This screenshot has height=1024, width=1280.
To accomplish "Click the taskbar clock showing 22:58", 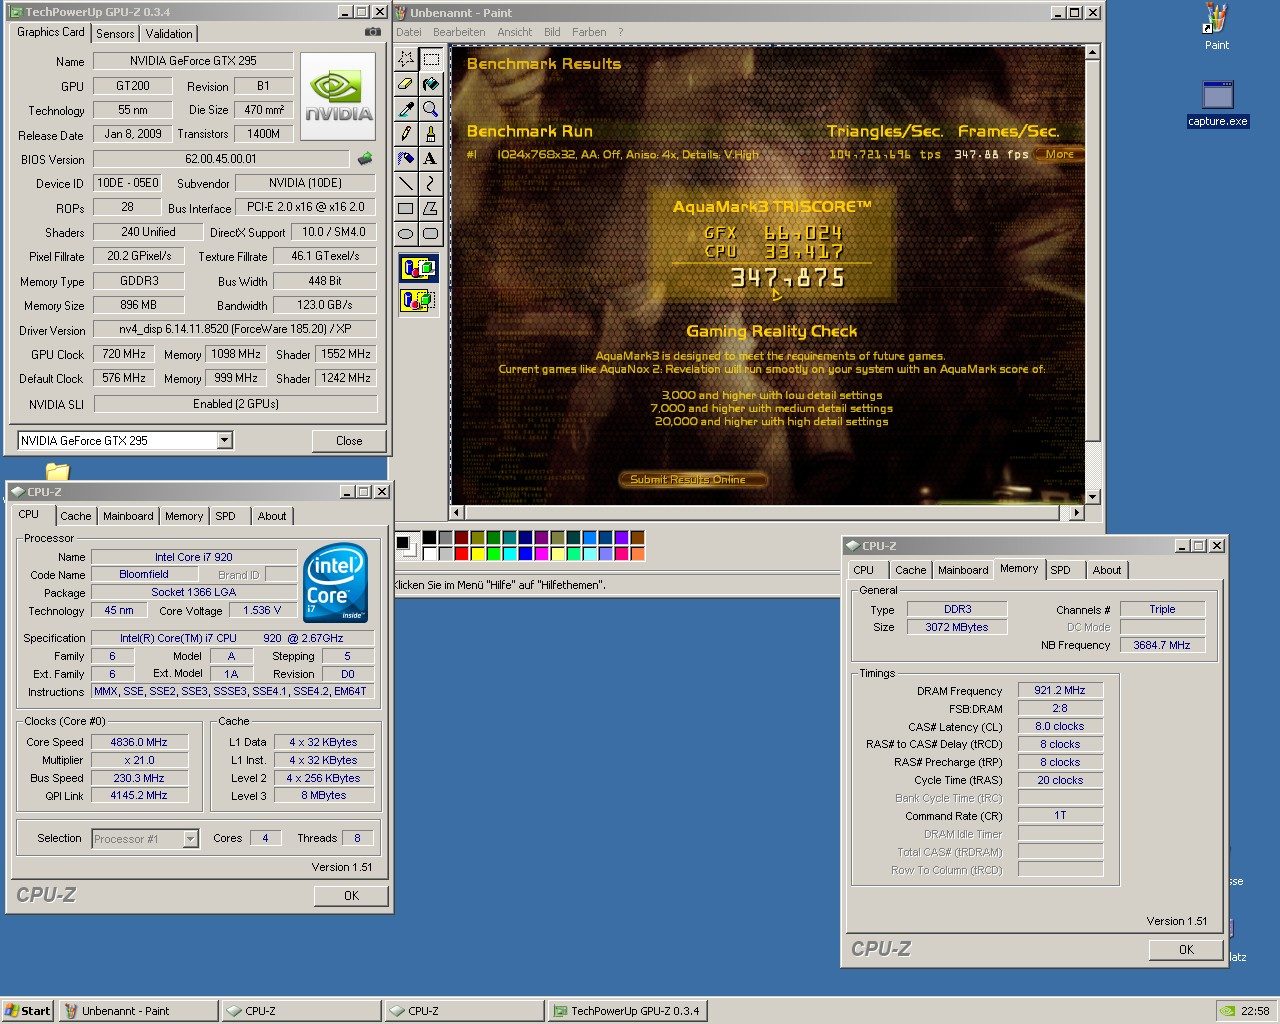I will (x=1255, y=1011).
